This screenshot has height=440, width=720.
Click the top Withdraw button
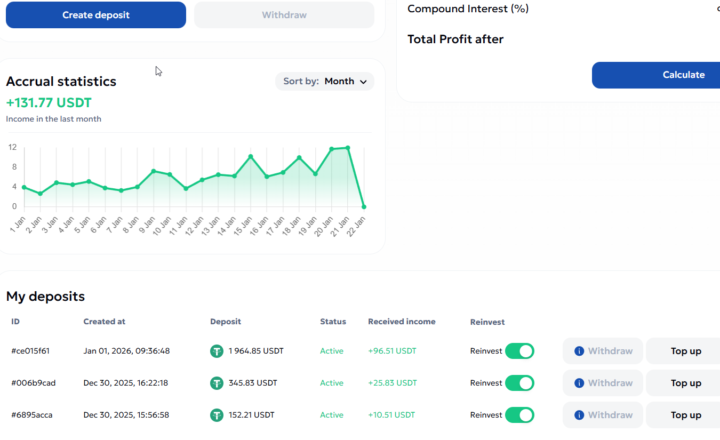click(283, 15)
